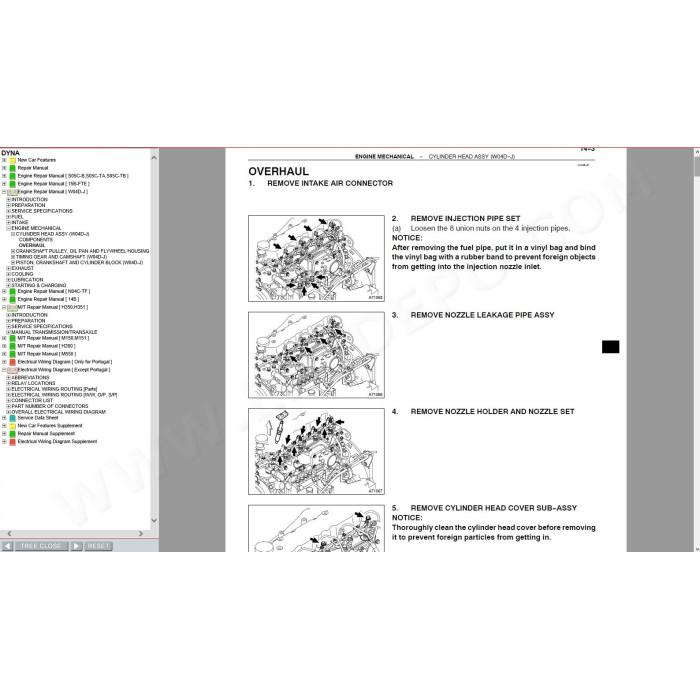Click the tree panel scroll-right arrow
This screenshot has height=700, width=700.
[x=141, y=533]
